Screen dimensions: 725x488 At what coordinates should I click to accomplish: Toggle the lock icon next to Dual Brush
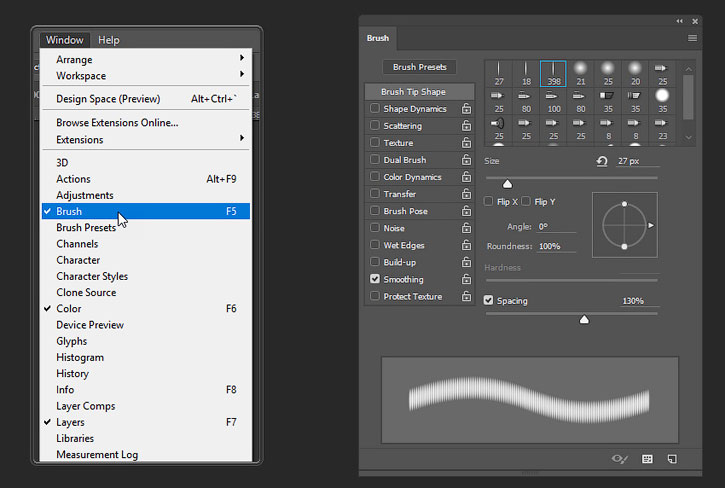coord(467,160)
